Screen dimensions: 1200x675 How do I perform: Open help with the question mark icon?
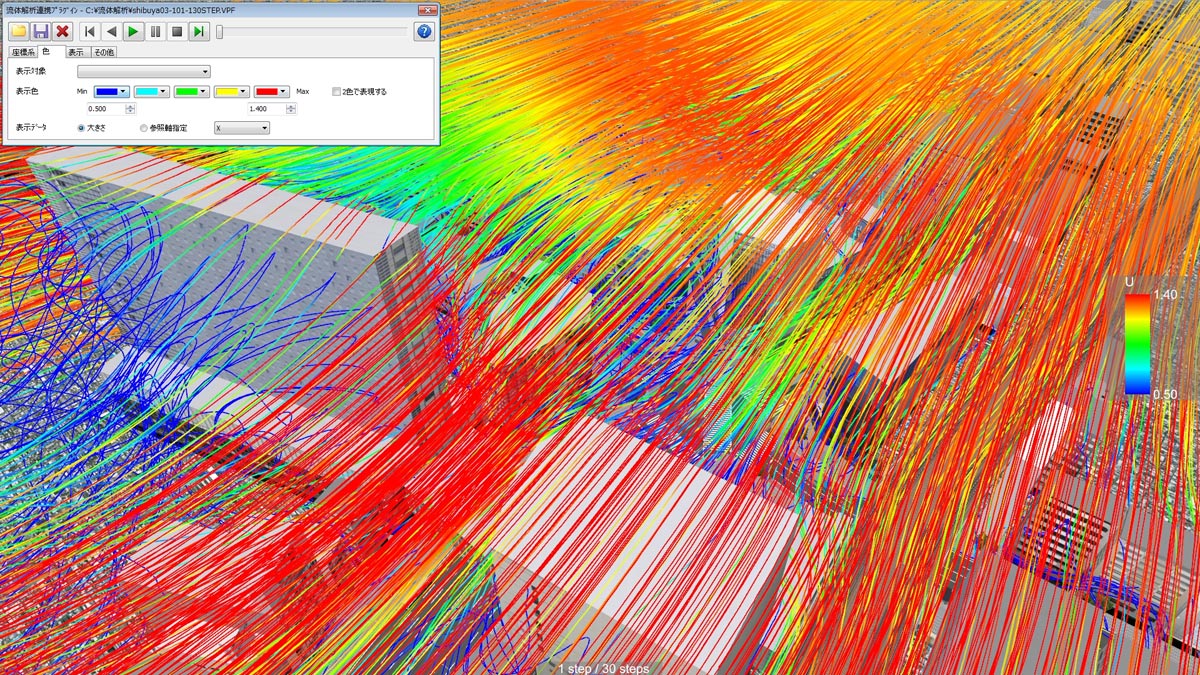click(423, 32)
